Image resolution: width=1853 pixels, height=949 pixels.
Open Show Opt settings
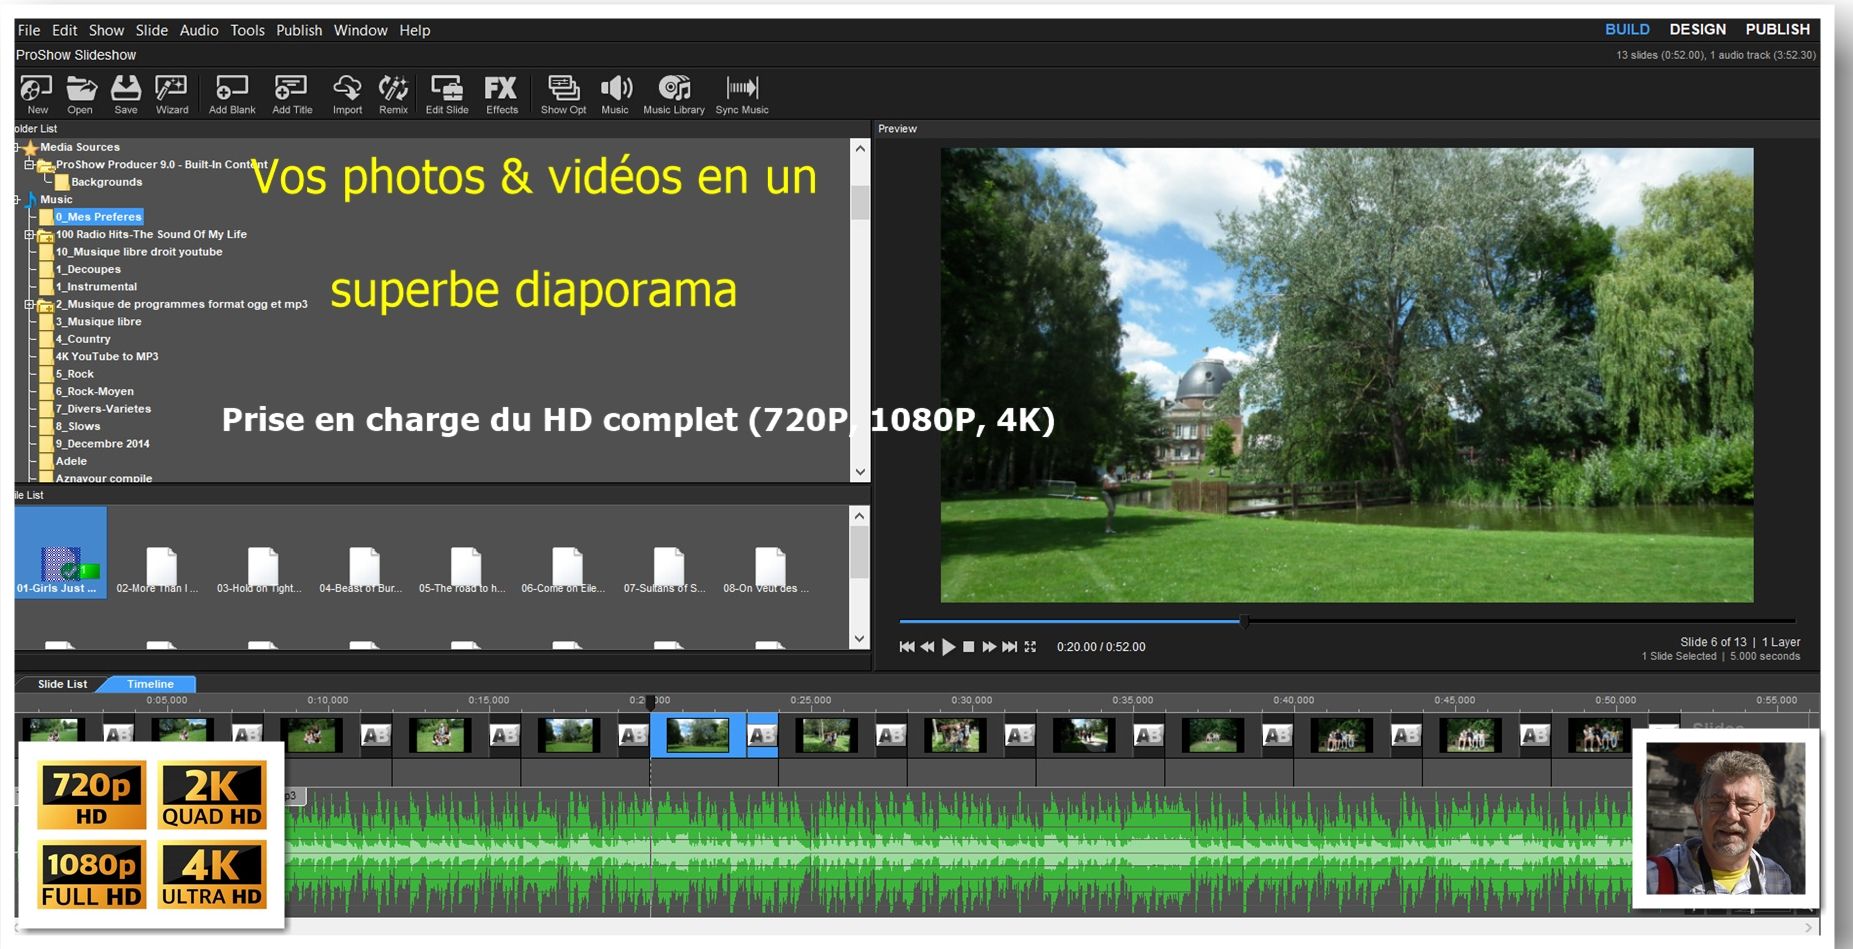563,94
